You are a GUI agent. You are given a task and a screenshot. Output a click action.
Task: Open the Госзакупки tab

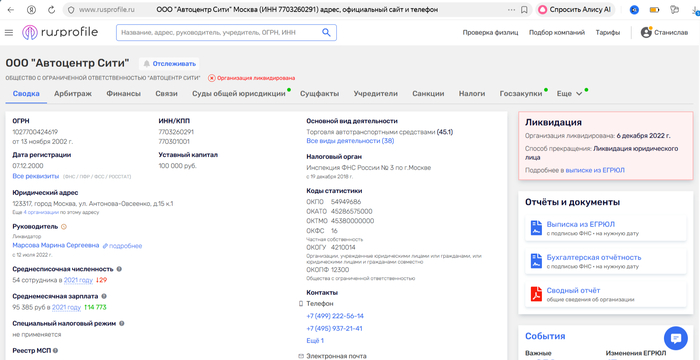click(521, 93)
